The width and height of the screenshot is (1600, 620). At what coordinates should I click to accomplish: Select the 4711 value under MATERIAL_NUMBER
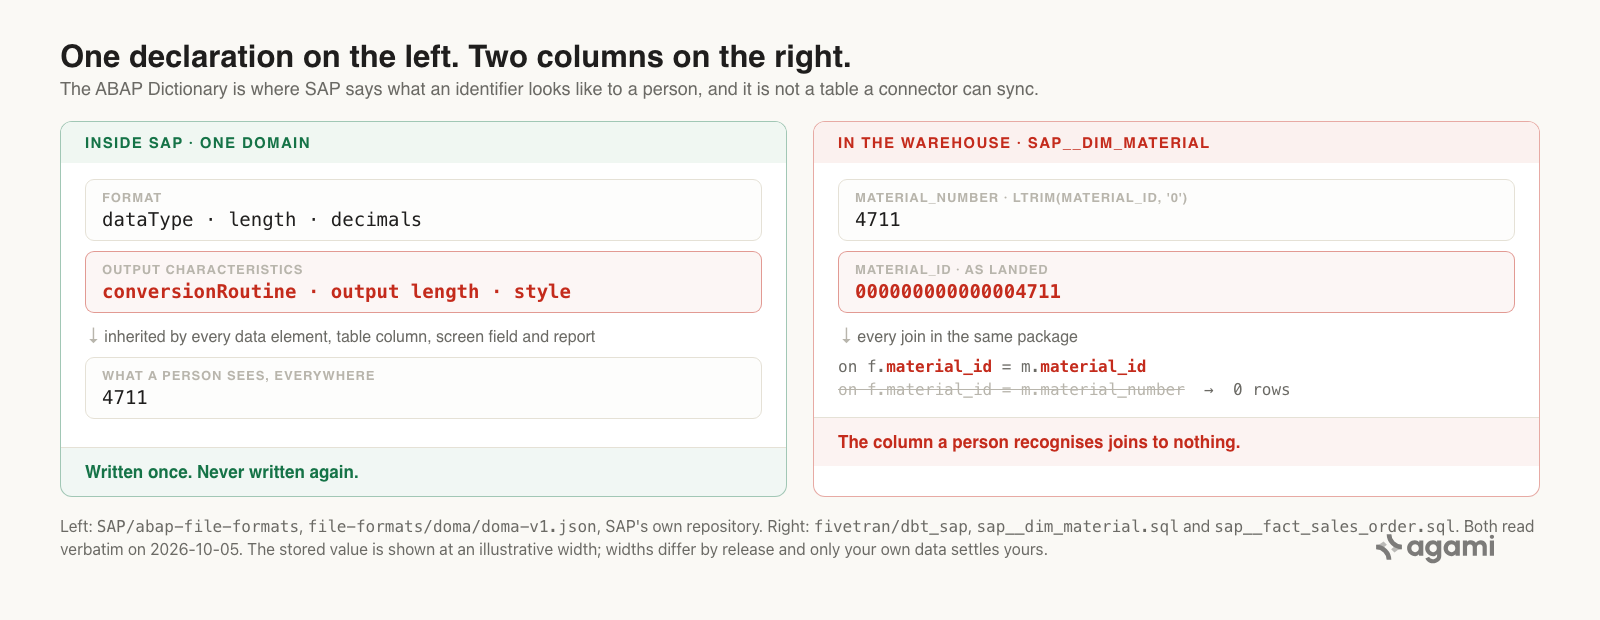[x=878, y=220]
